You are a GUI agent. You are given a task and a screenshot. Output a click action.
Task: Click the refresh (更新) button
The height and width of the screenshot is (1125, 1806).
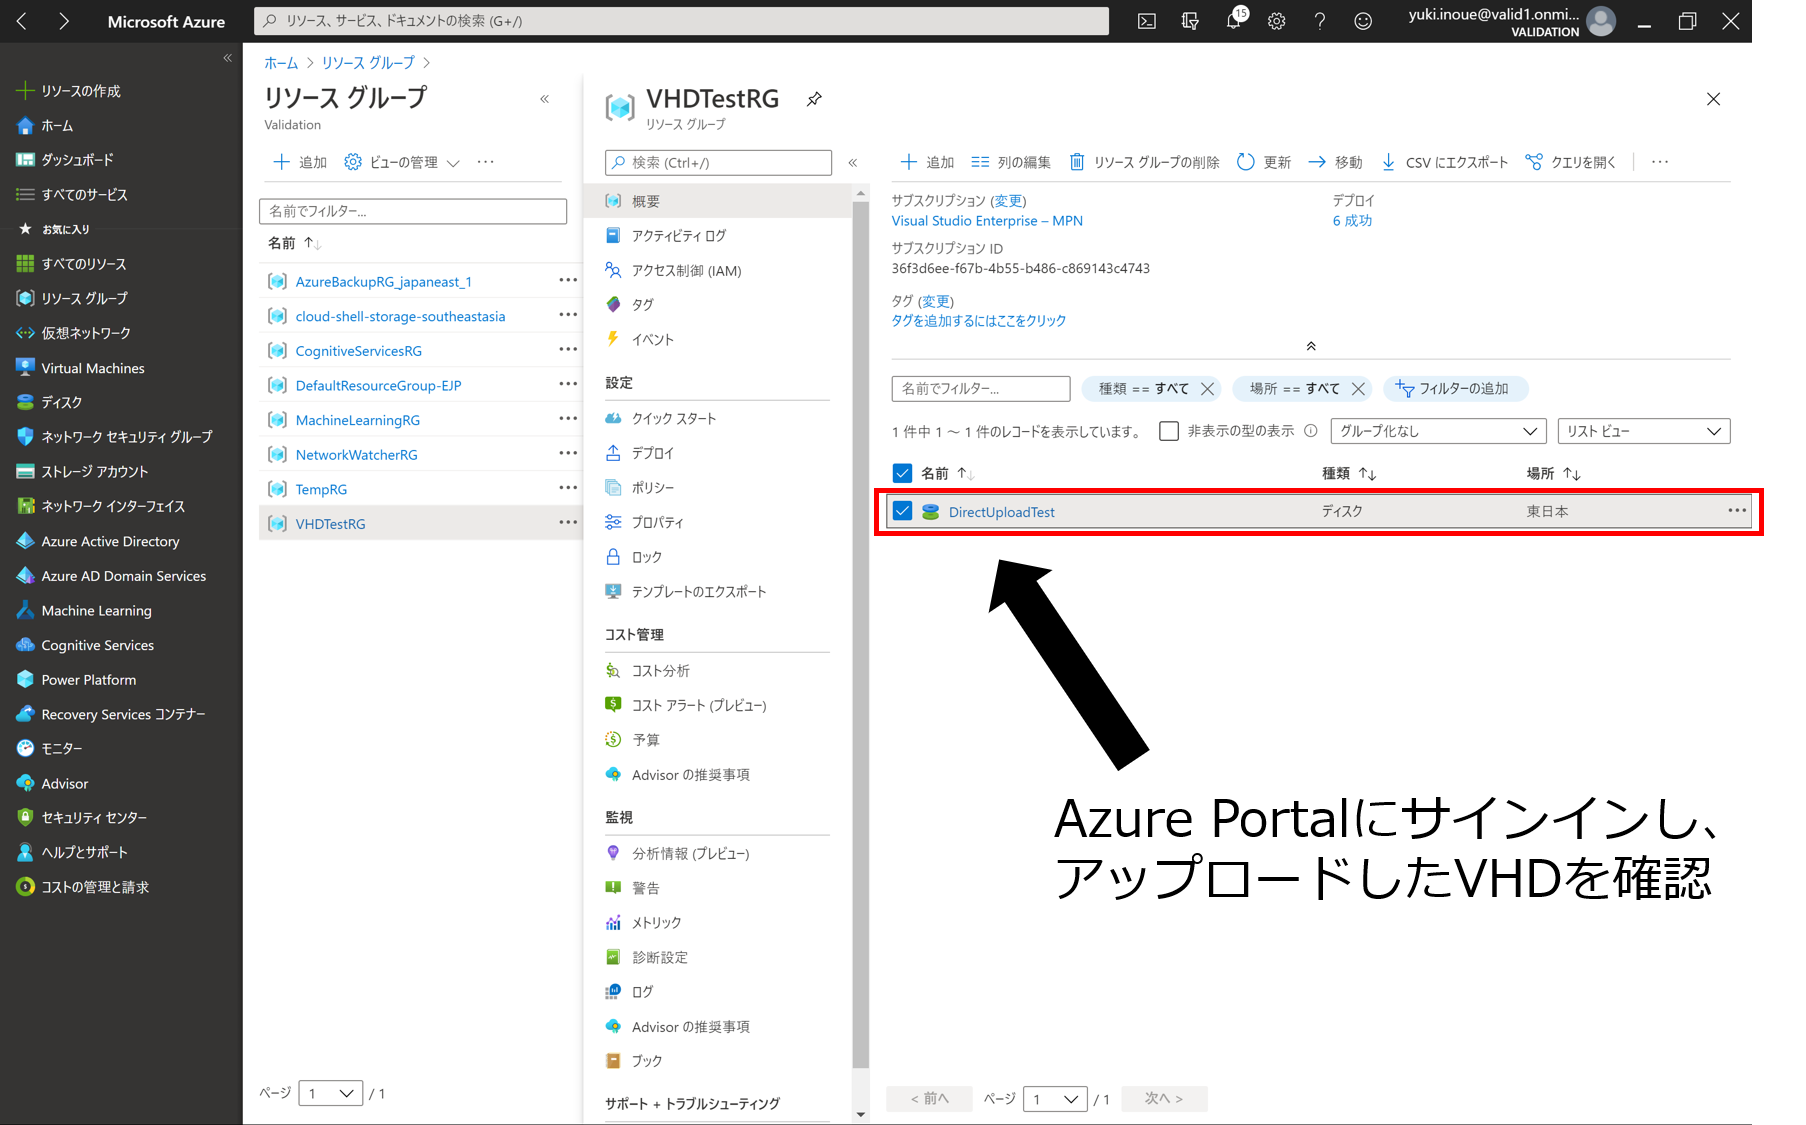[x=1264, y=162]
